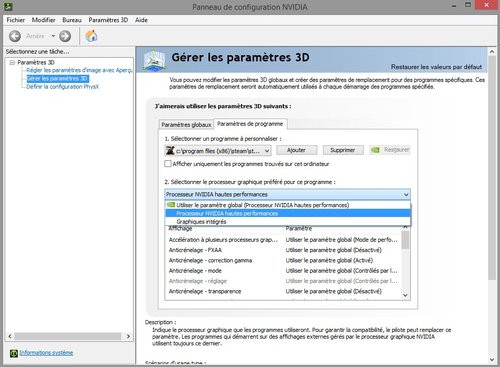Select Régler les paramètres d'image avec Aperçu
This screenshot has width=500, height=367.
click(79, 70)
